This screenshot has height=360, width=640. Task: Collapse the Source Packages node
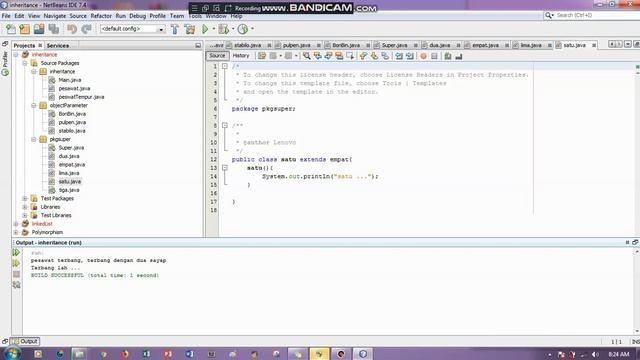click(25, 63)
